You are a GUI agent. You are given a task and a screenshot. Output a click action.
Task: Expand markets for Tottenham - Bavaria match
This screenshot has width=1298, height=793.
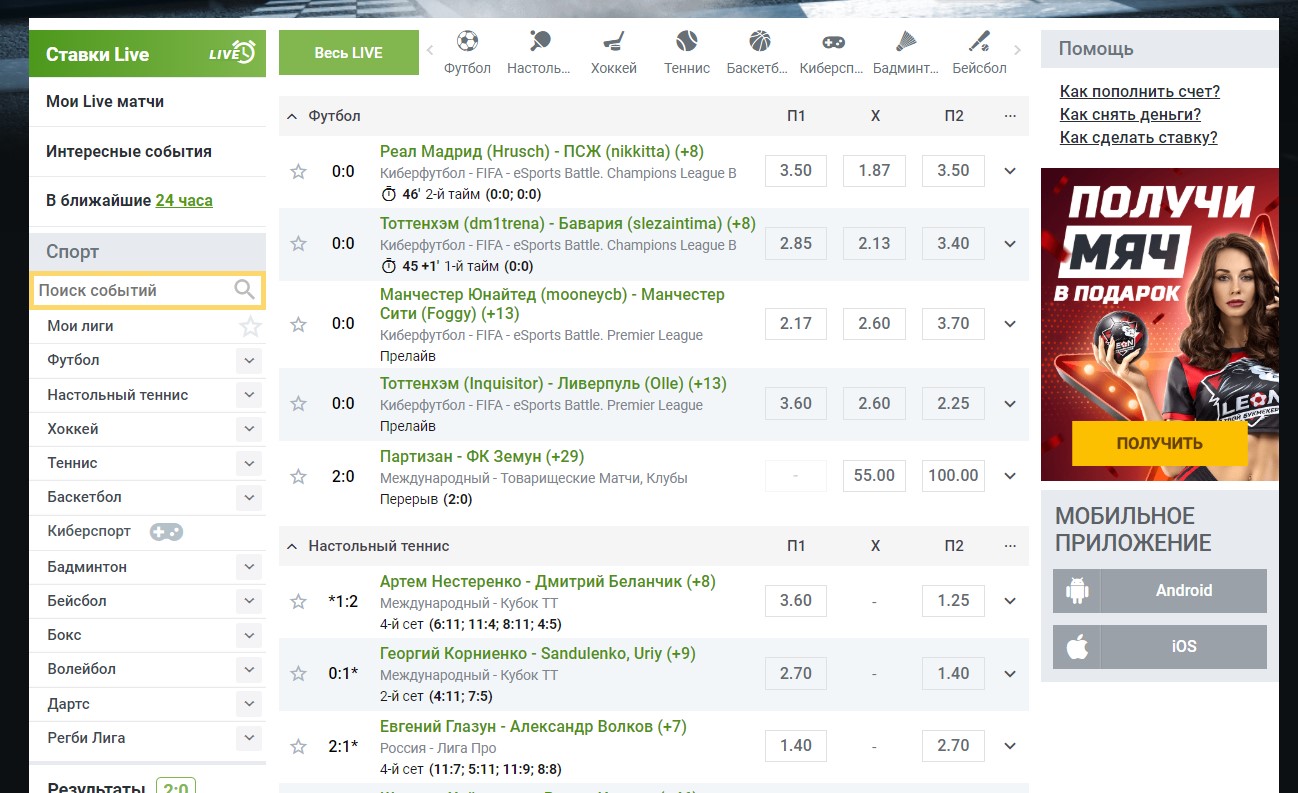click(x=1010, y=244)
